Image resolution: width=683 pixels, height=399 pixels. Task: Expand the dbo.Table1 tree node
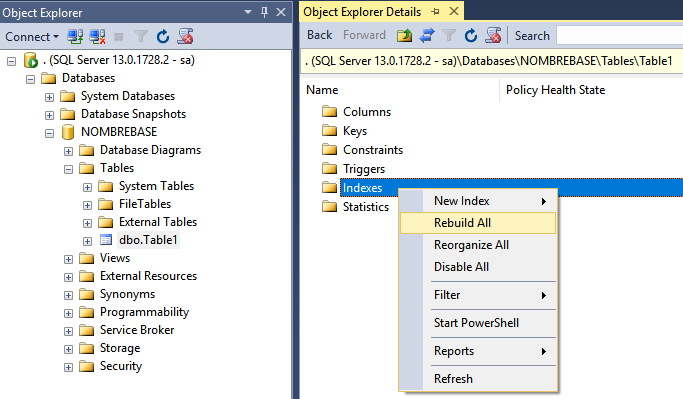88,241
